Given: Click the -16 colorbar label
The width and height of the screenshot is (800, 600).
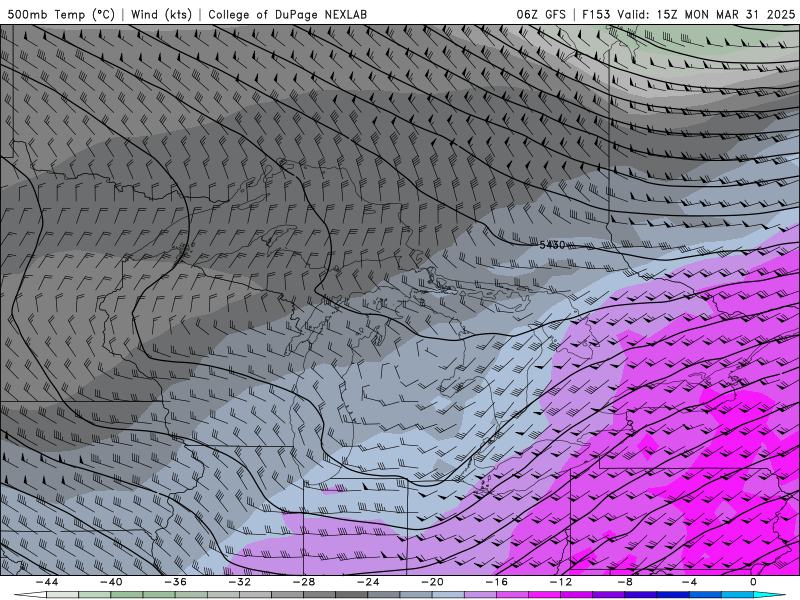Looking at the screenshot, I should click(x=496, y=582).
